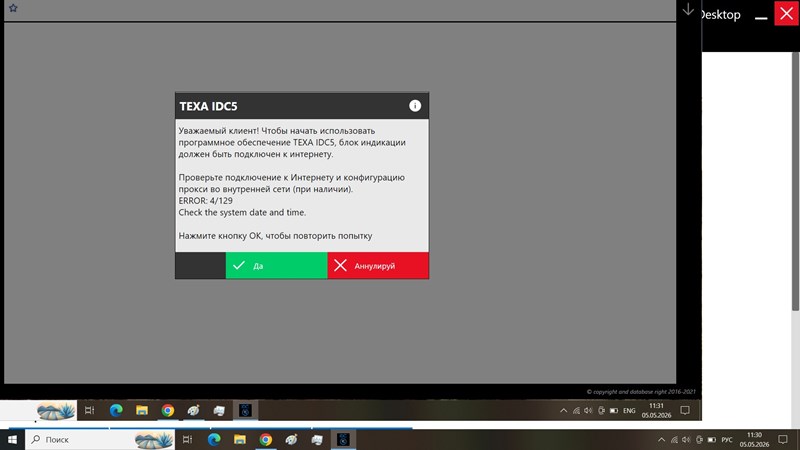Launch Microsoft Edge from the host taskbar with Start
The height and width of the screenshot is (450, 800).
(214, 439)
